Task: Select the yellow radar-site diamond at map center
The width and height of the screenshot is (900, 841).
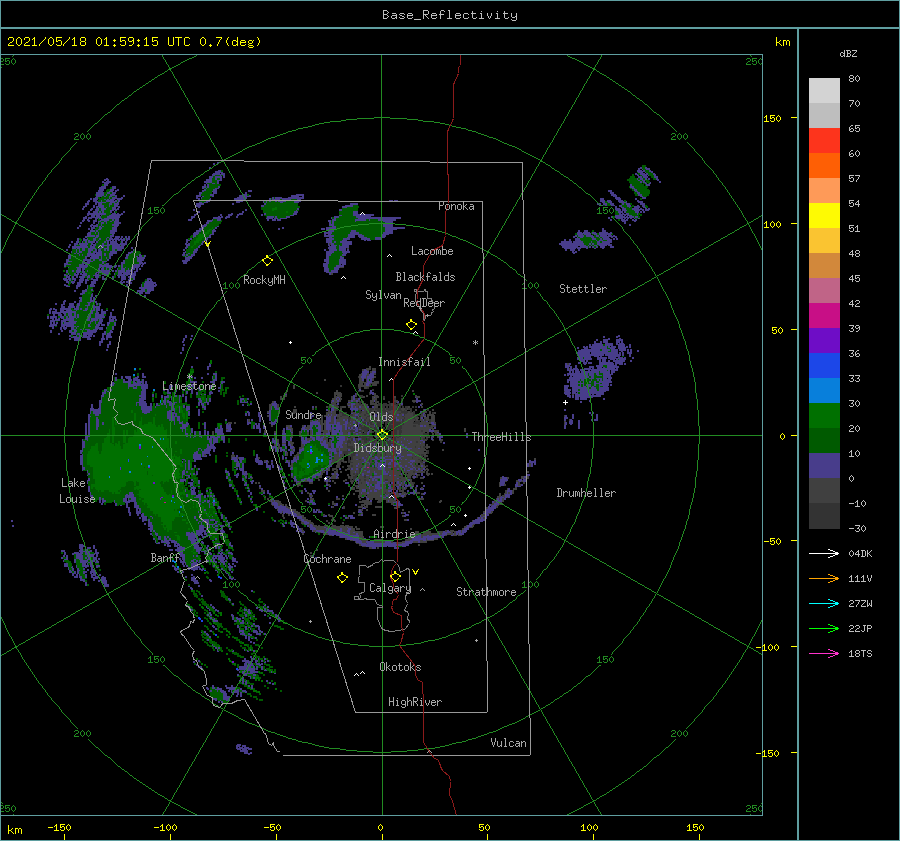Action: [382, 435]
